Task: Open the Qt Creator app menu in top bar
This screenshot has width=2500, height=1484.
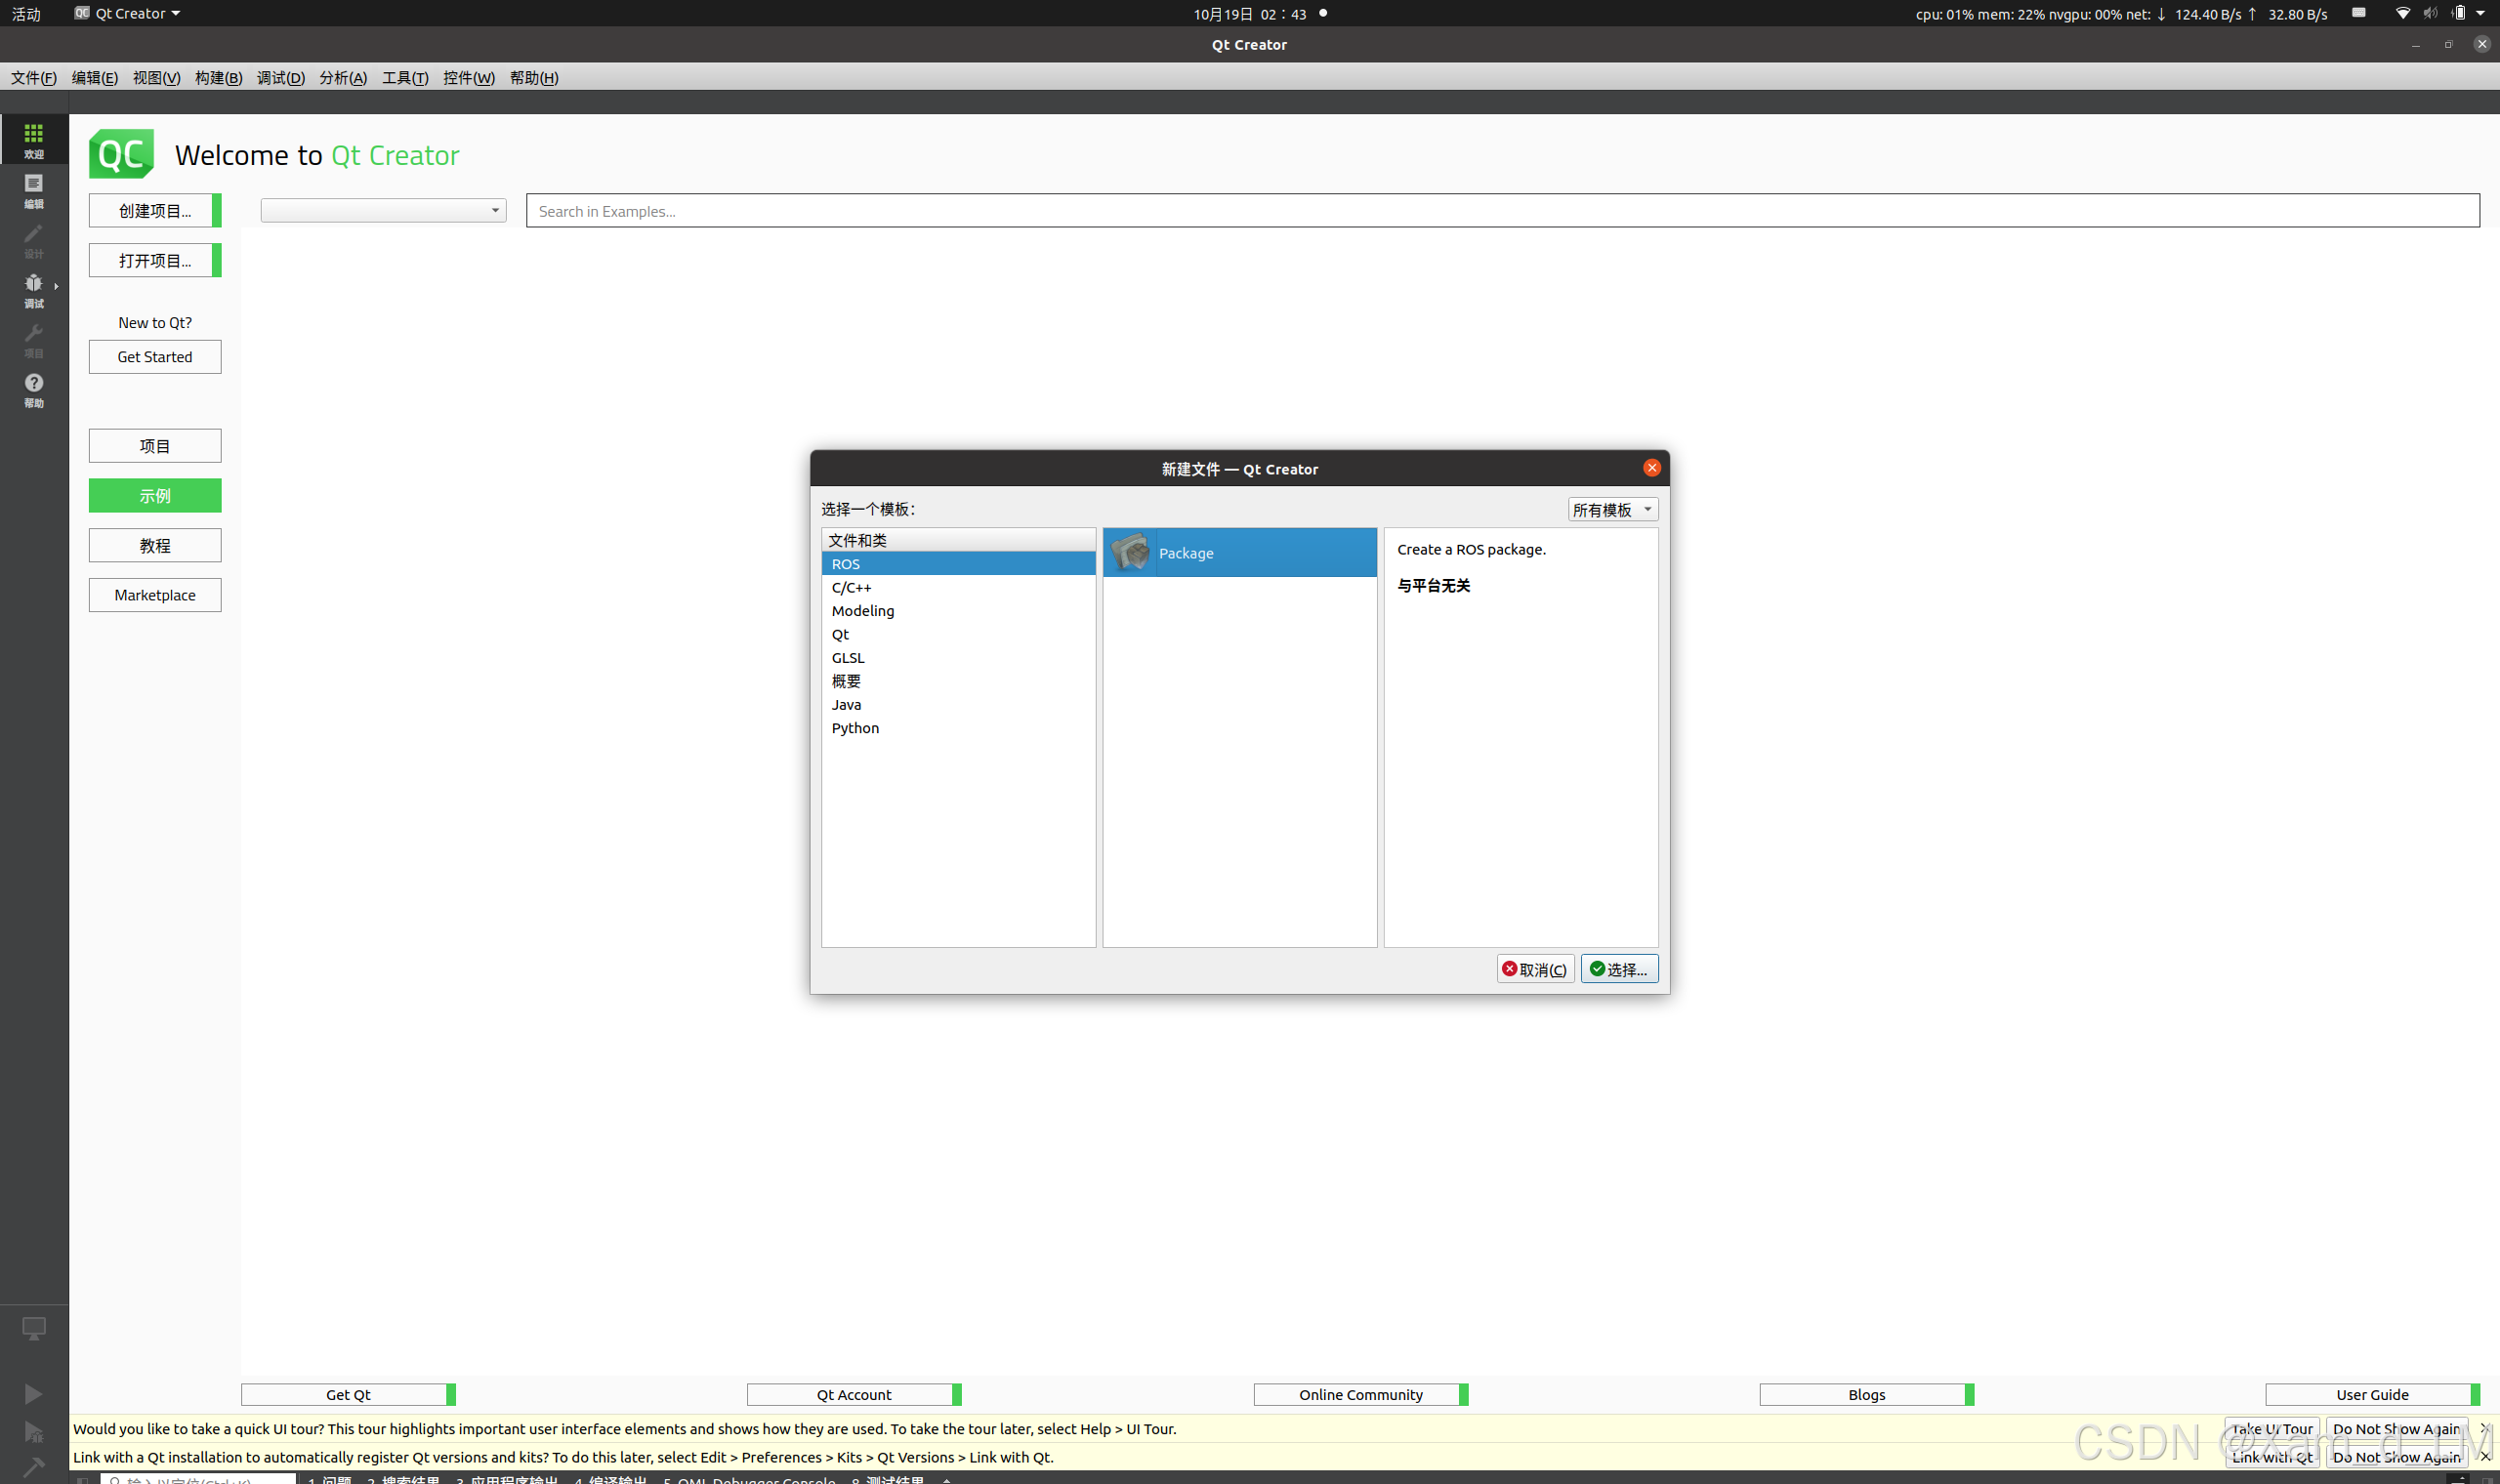Action: tap(128, 13)
